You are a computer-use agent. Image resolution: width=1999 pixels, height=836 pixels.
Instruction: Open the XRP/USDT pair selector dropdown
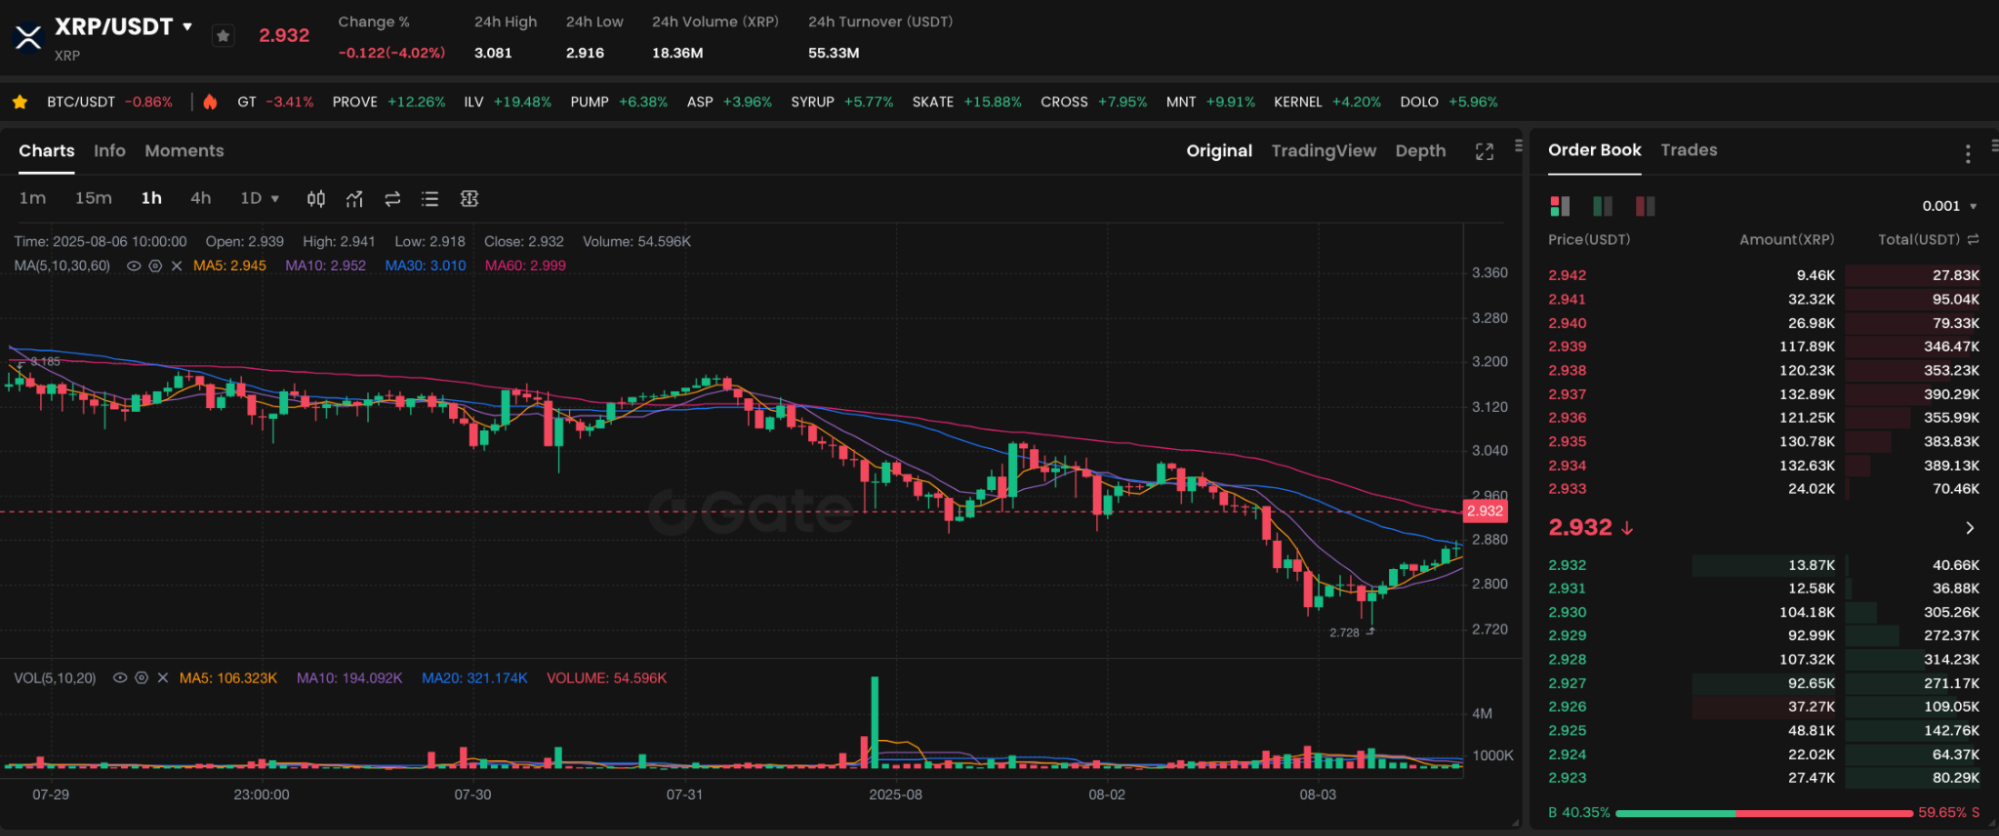pos(187,27)
